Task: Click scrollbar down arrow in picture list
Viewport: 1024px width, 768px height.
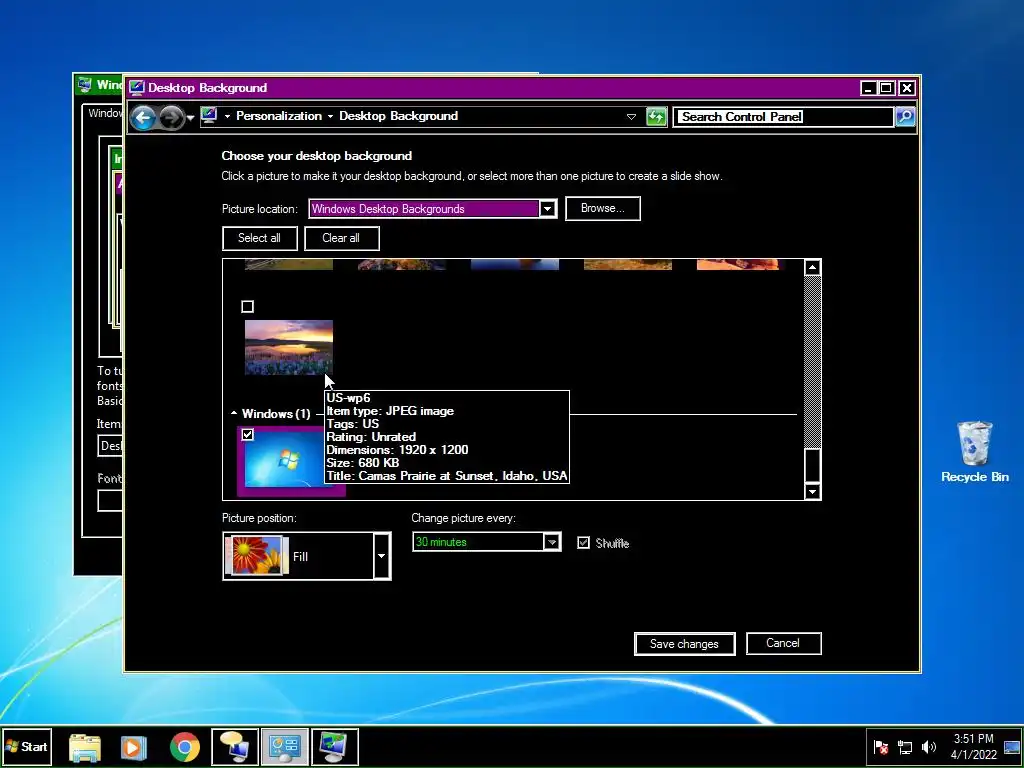Action: click(812, 492)
